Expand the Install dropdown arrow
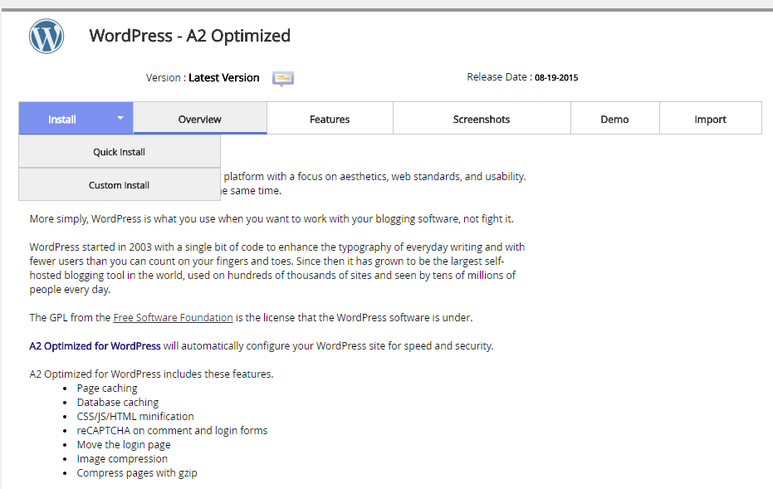 click(x=120, y=118)
